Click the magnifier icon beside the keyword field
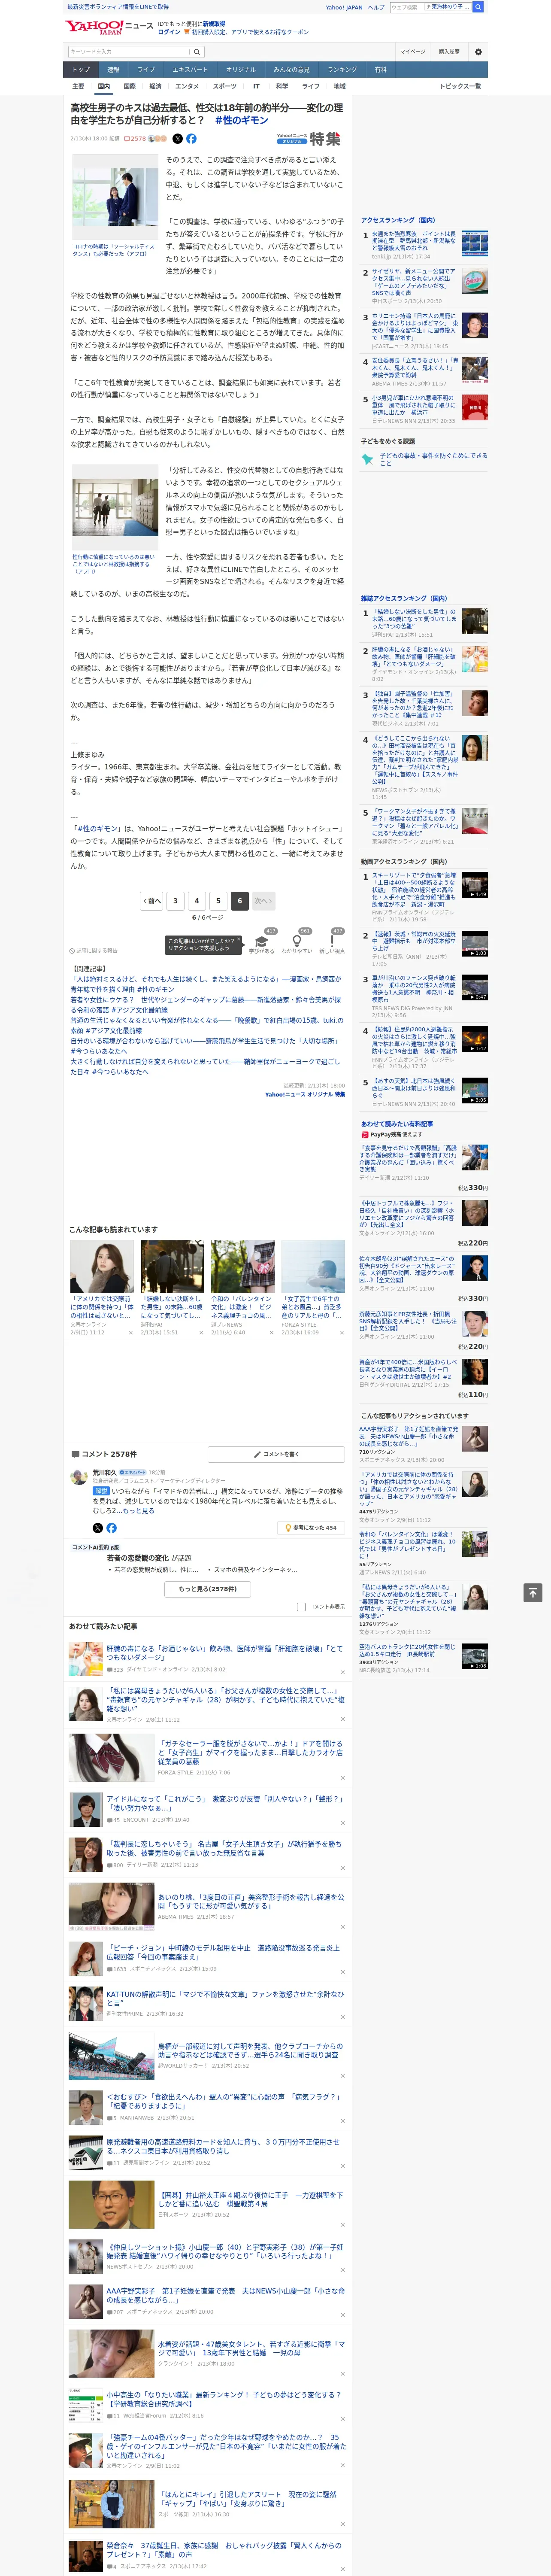Viewport: 551px width, 2576px height. click(x=197, y=52)
